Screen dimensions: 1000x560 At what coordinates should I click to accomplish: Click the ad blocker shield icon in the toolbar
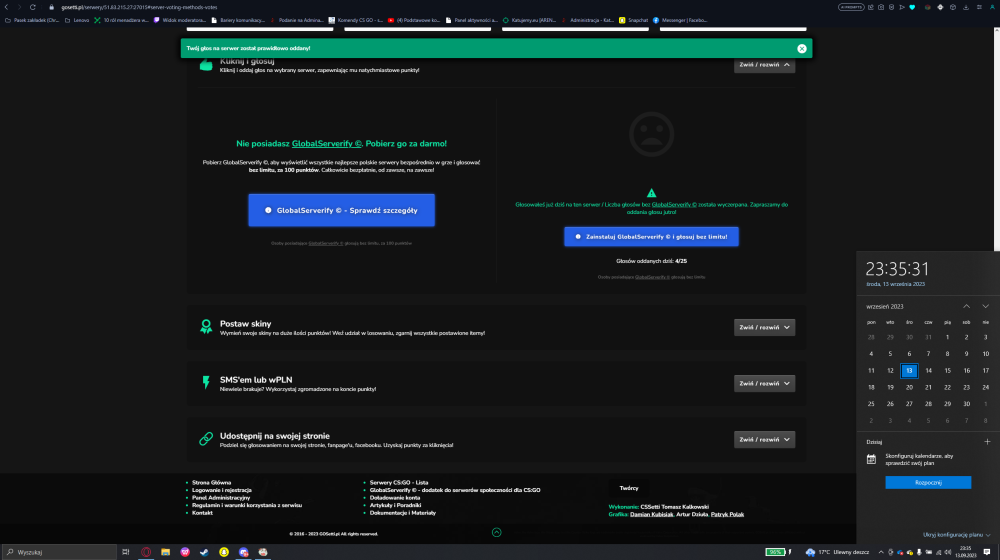pos(891,7)
